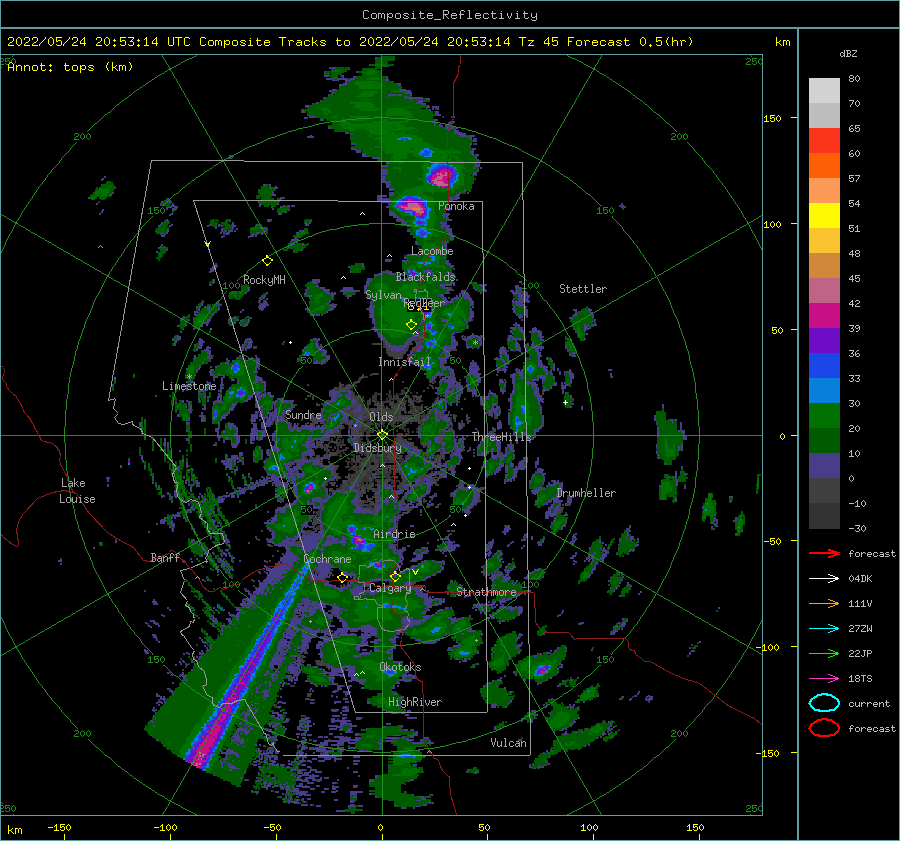Click the yellow diamond marker beside RockyMH
The width and height of the screenshot is (900, 841).
pyautogui.click(x=267, y=261)
